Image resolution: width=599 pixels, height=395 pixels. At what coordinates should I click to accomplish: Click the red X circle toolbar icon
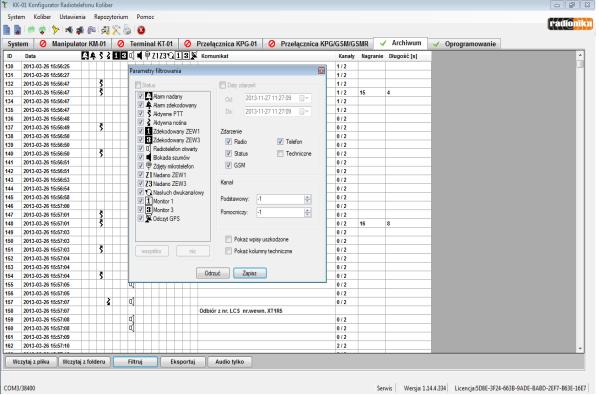141,30
